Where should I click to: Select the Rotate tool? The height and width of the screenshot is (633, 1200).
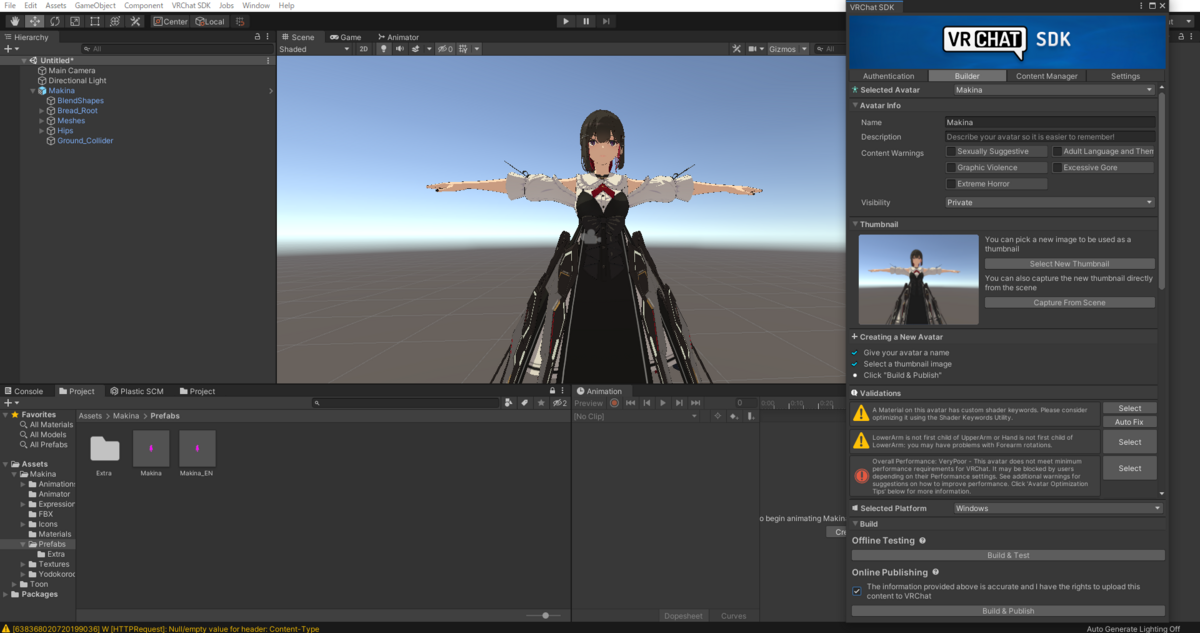54,21
